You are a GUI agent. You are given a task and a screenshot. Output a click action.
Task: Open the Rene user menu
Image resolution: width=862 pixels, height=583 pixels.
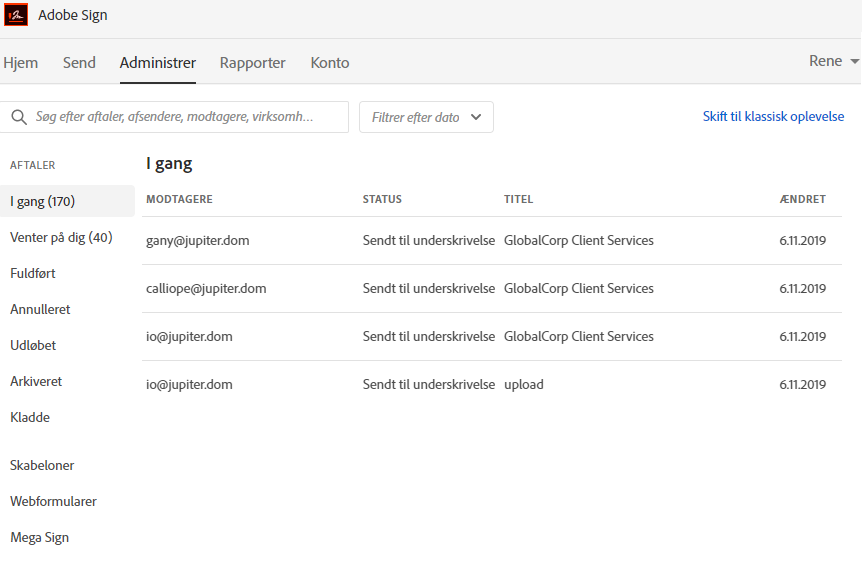(x=833, y=60)
